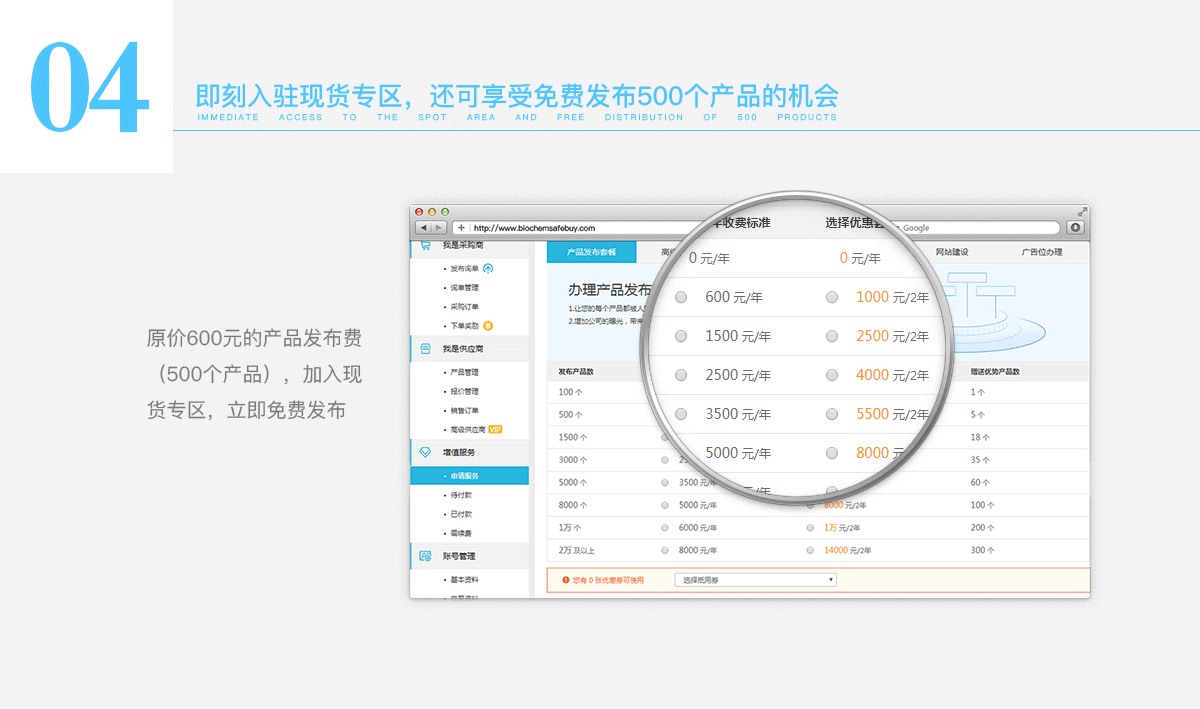
Task: Select the 1000 元/2年 radio button
Action: [x=832, y=297]
